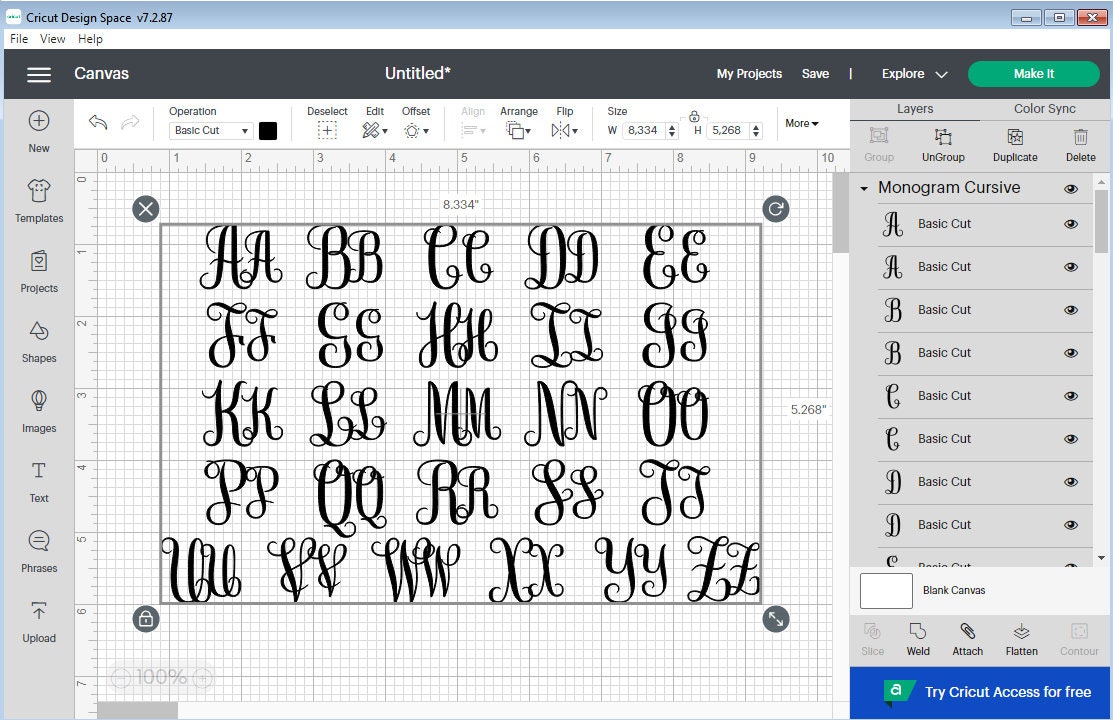Open the Operation dropdown showing Basic Cut
The height and width of the screenshot is (720, 1113).
click(208, 130)
